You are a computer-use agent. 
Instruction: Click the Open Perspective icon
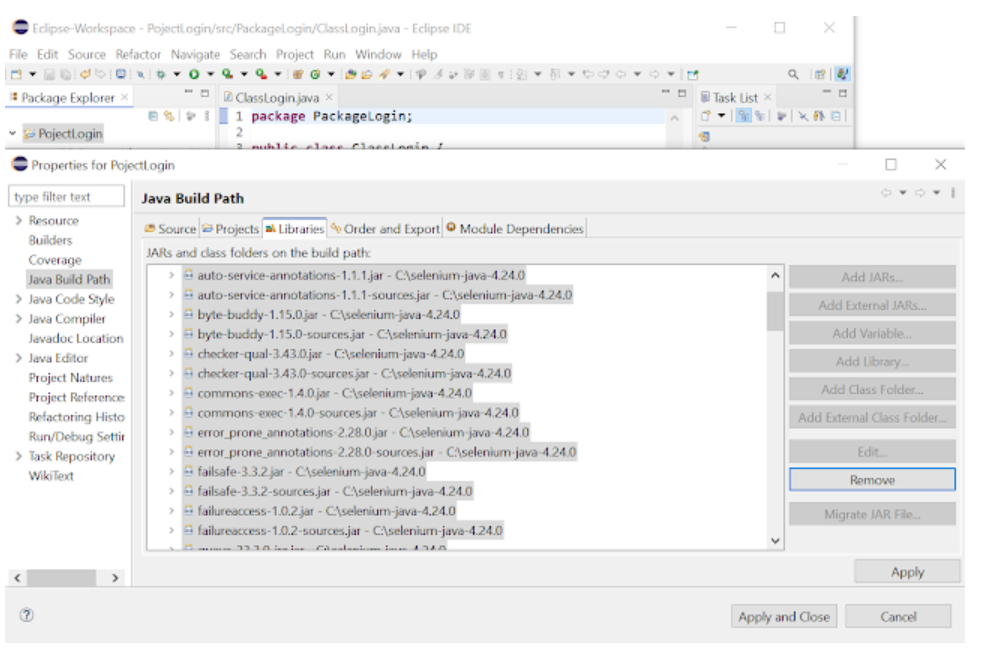[820, 74]
